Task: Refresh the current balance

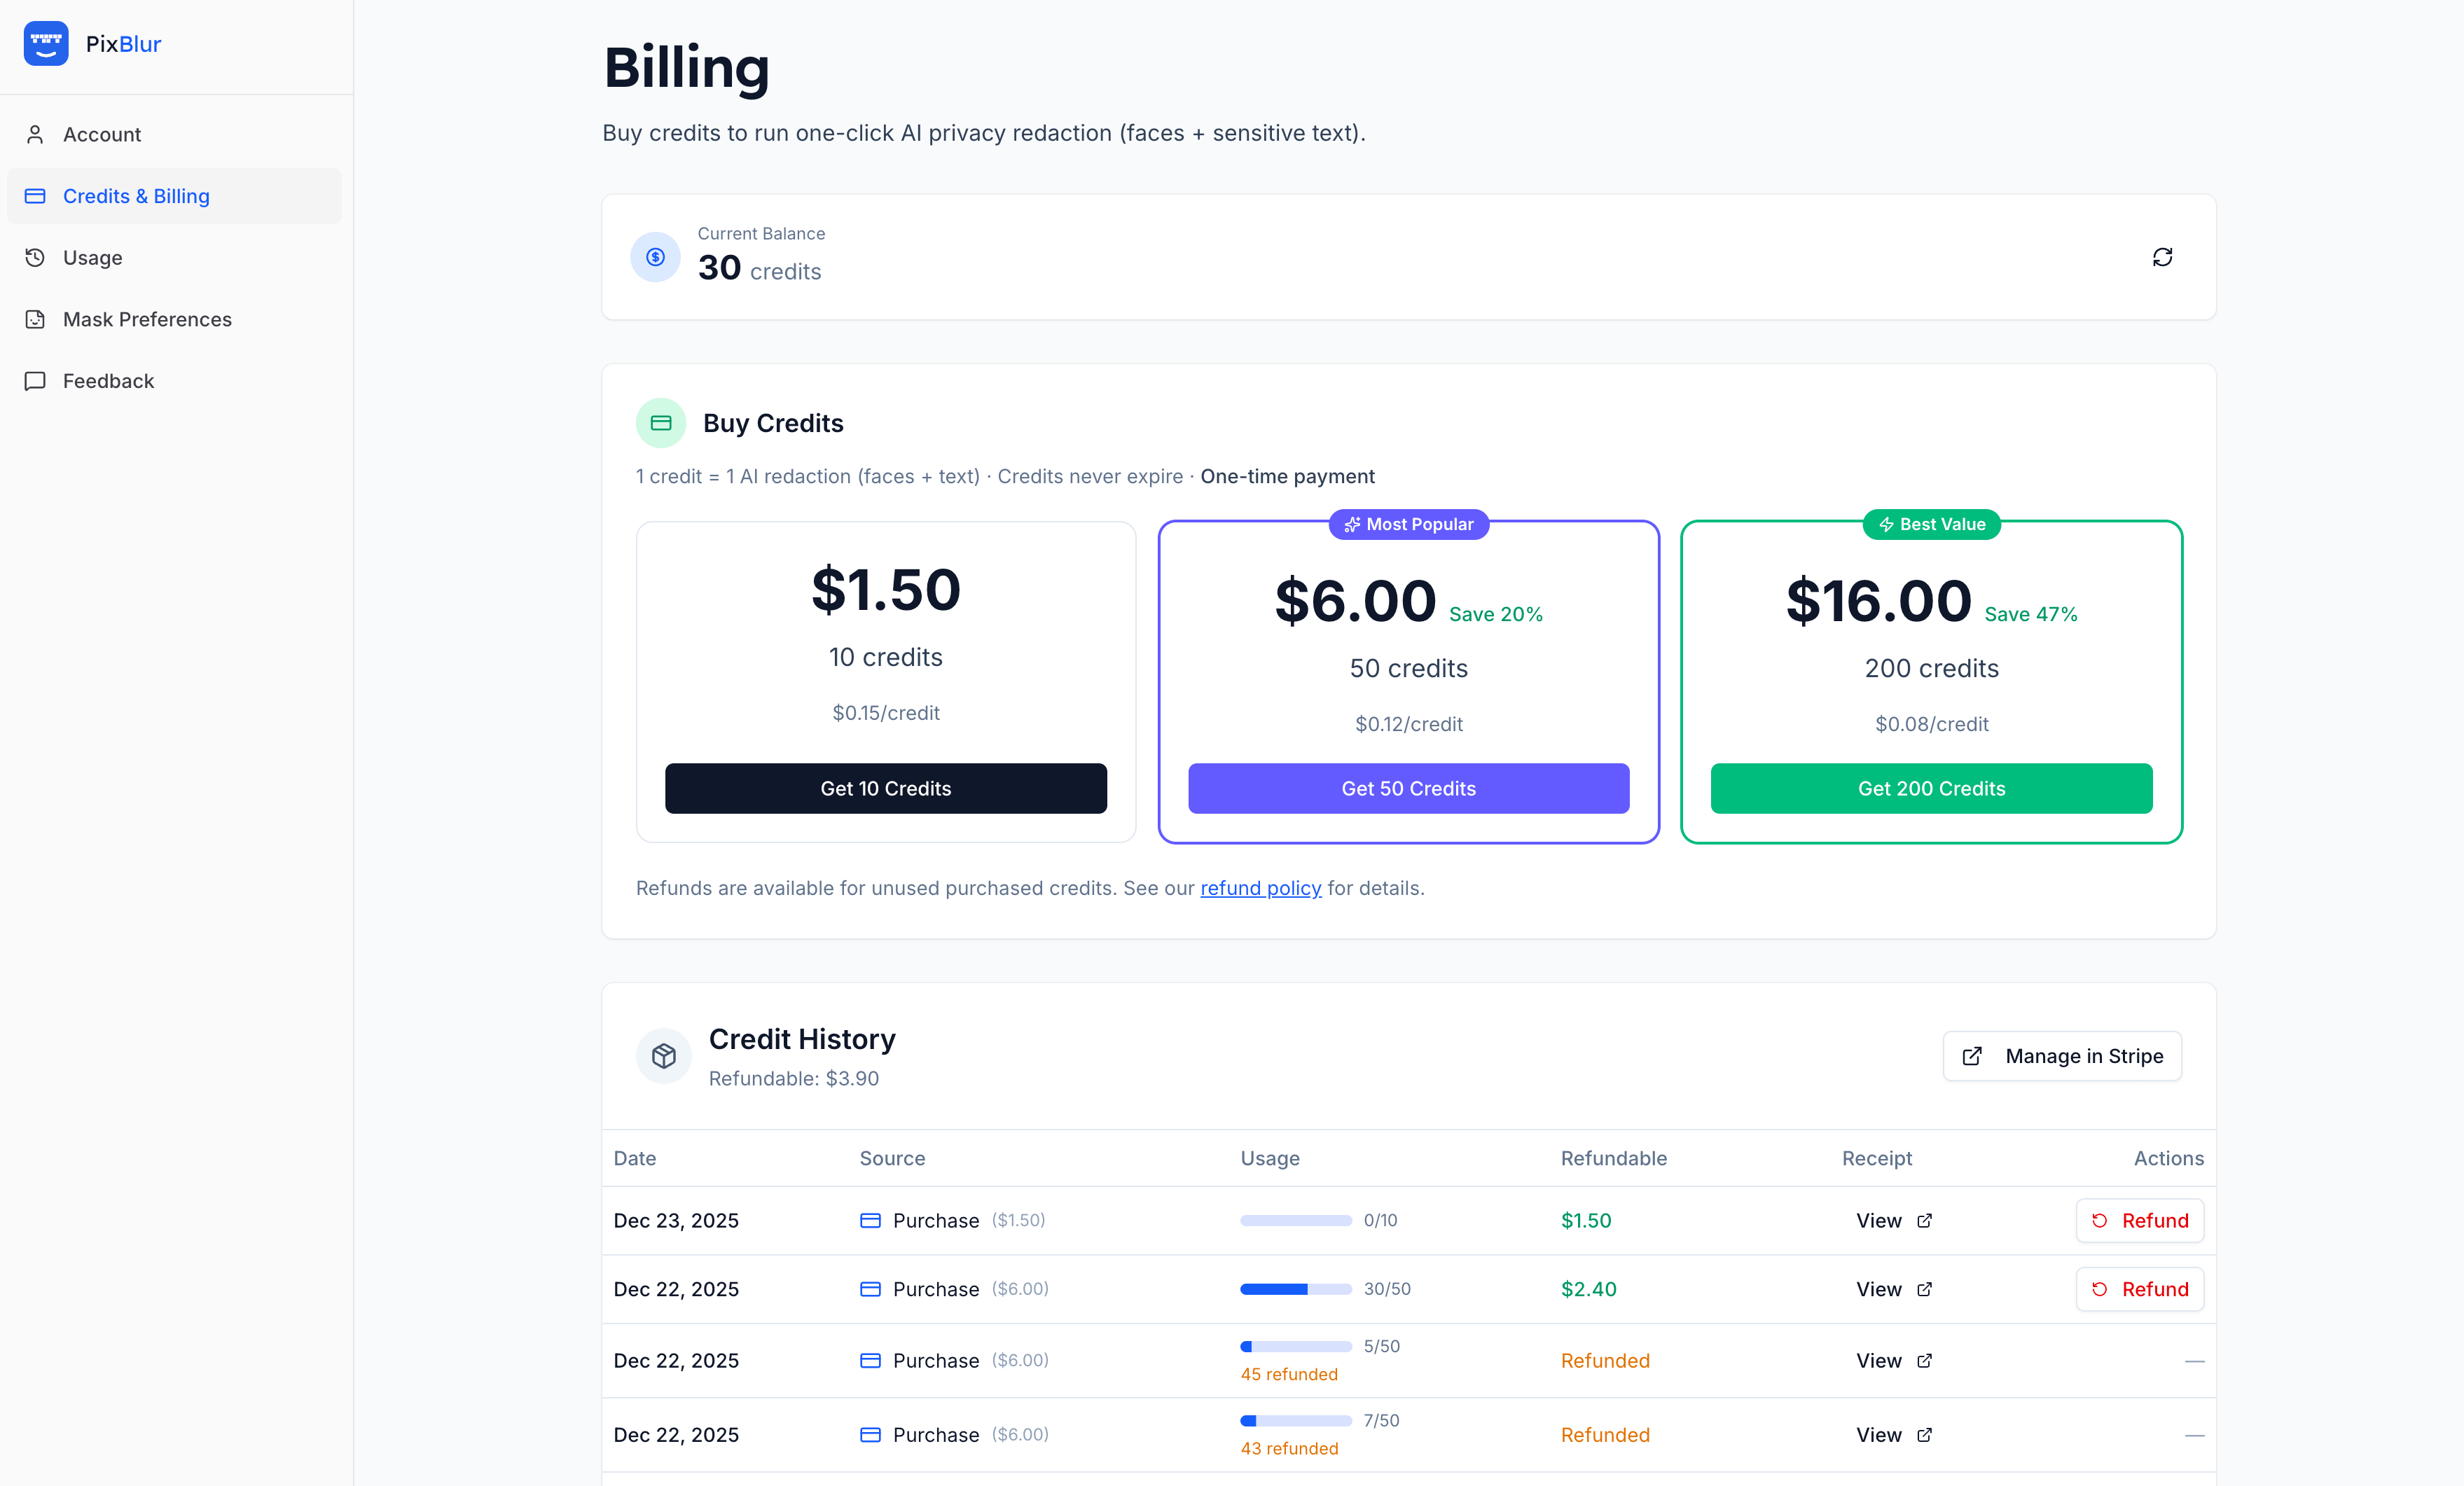Action: click(x=2163, y=257)
